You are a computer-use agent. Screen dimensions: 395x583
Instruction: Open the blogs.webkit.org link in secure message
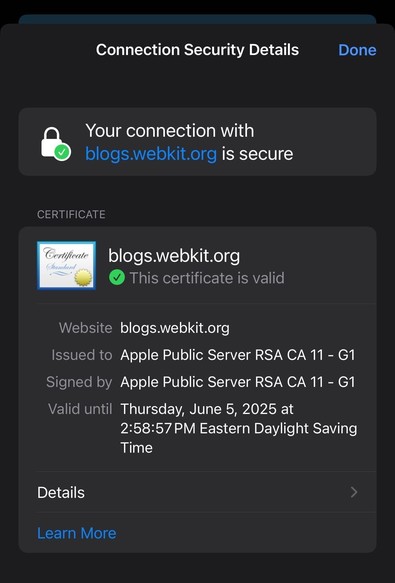click(151, 154)
